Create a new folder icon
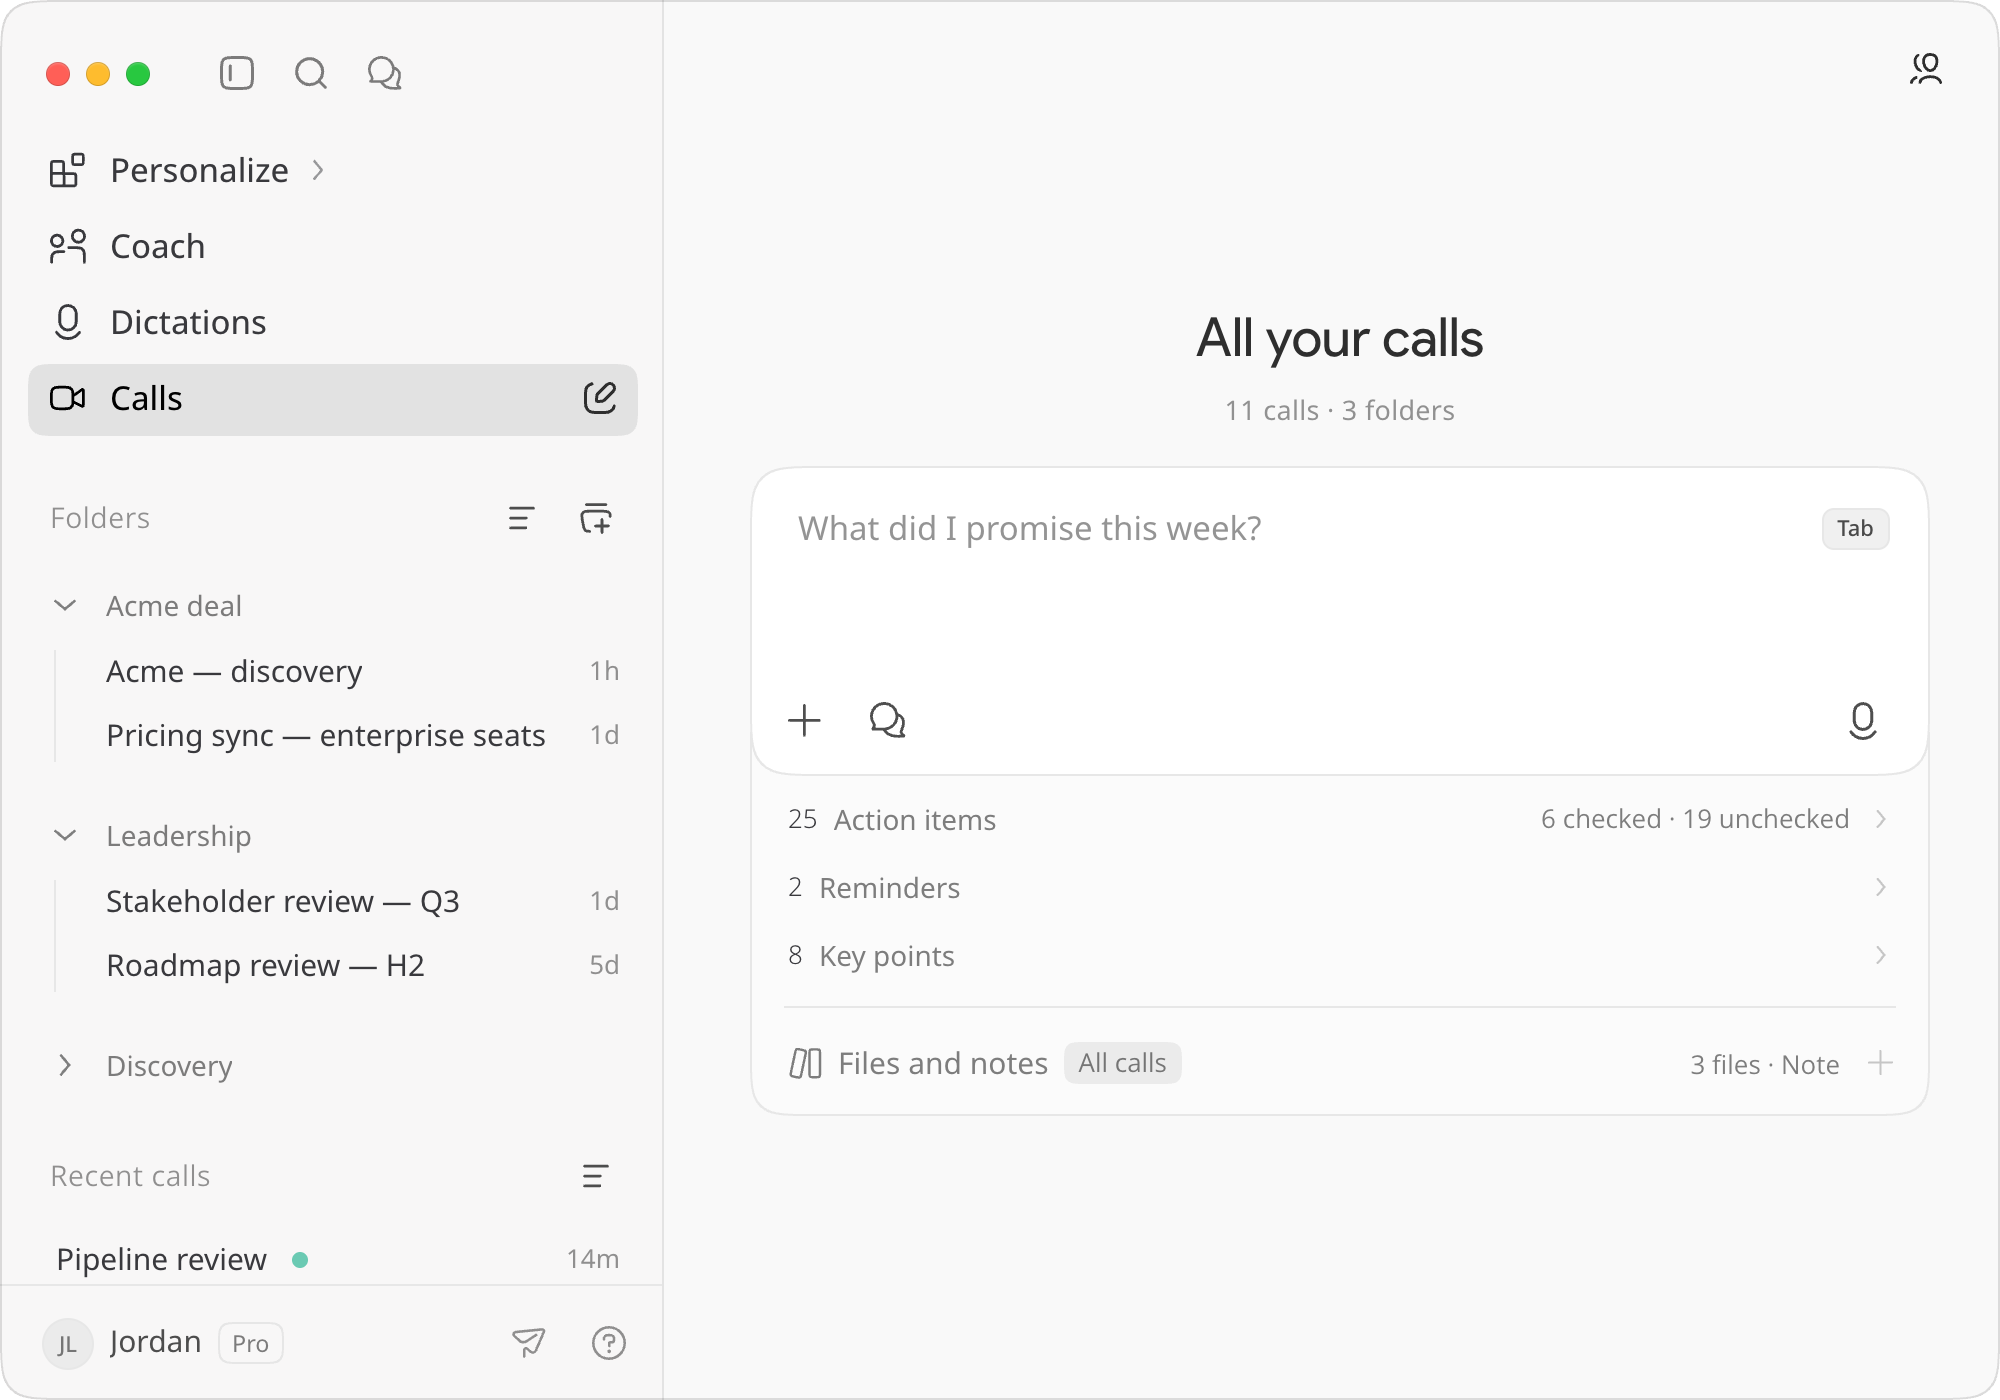Screen dimensions: 2000x1400 [596, 518]
